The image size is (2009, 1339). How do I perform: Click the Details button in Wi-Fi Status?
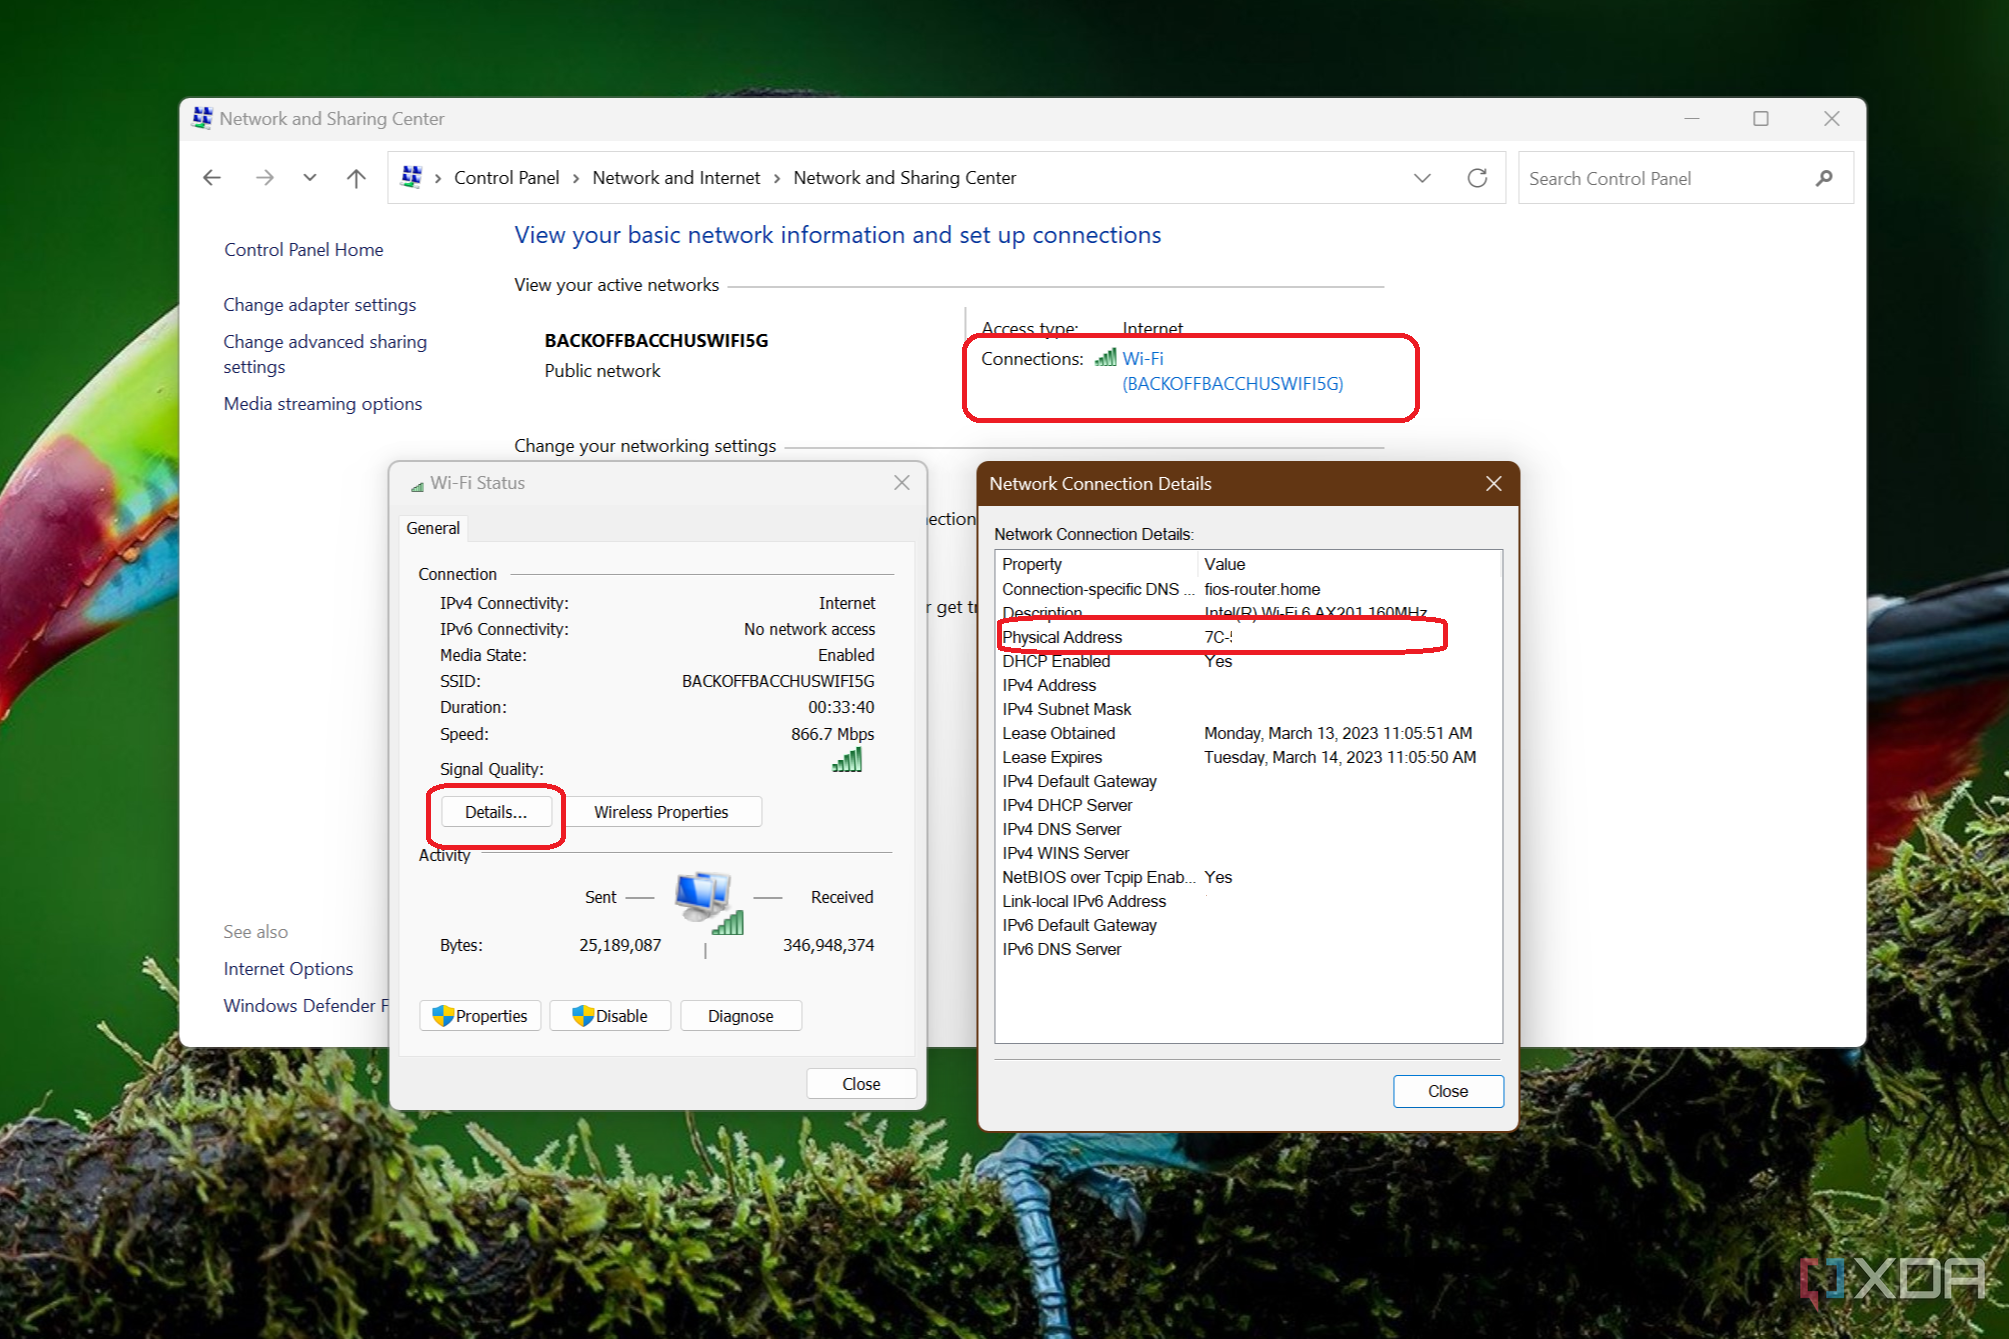click(496, 811)
